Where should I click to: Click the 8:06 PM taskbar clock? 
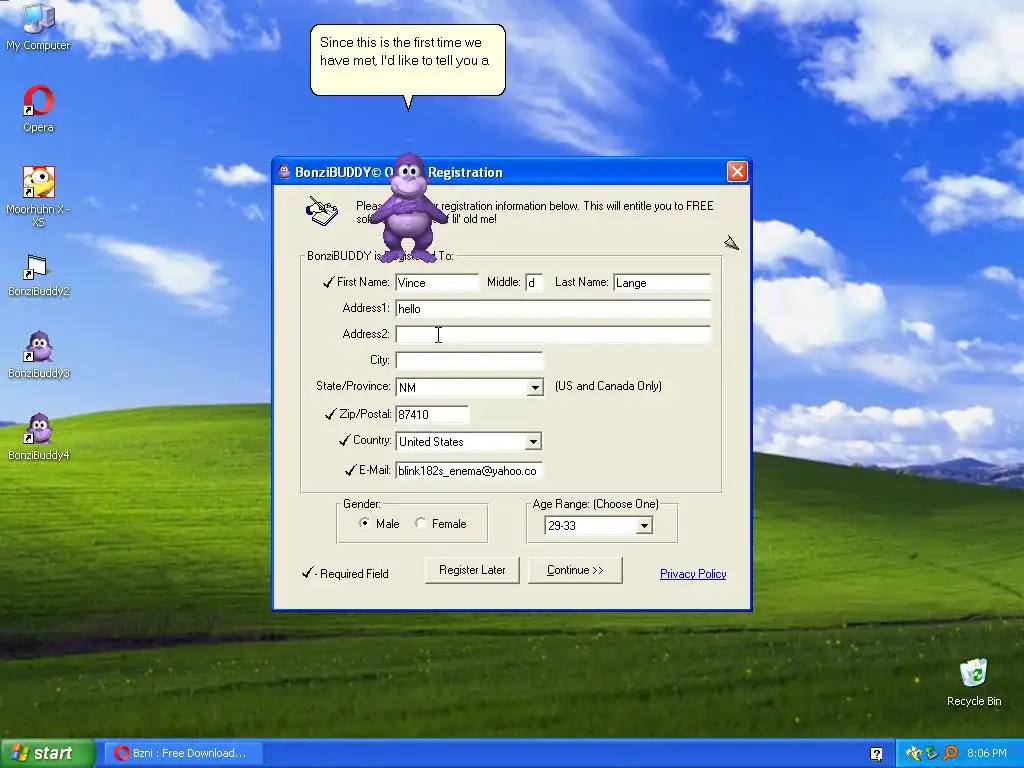(986, 753)
